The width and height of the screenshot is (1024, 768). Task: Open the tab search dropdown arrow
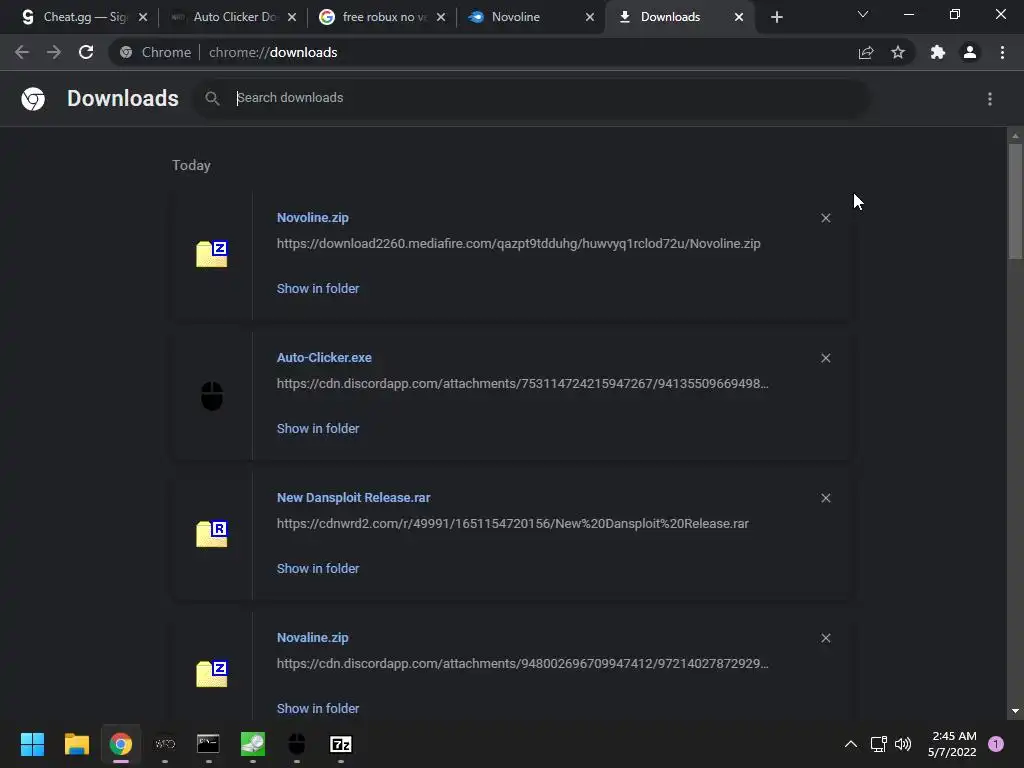click(863, 14)
